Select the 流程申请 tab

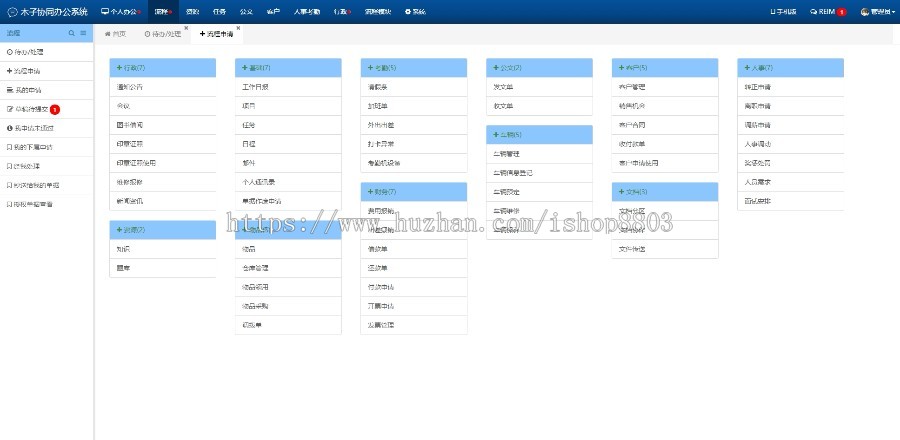(x=216, y=34)
